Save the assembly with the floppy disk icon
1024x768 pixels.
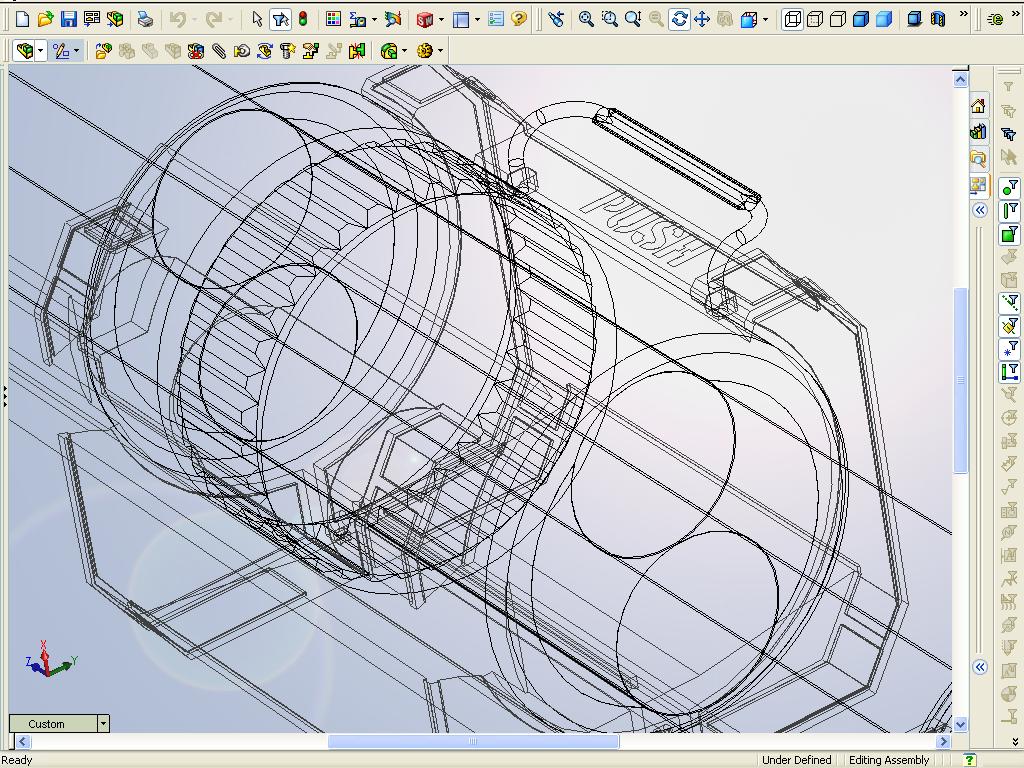tap(68, 19)
